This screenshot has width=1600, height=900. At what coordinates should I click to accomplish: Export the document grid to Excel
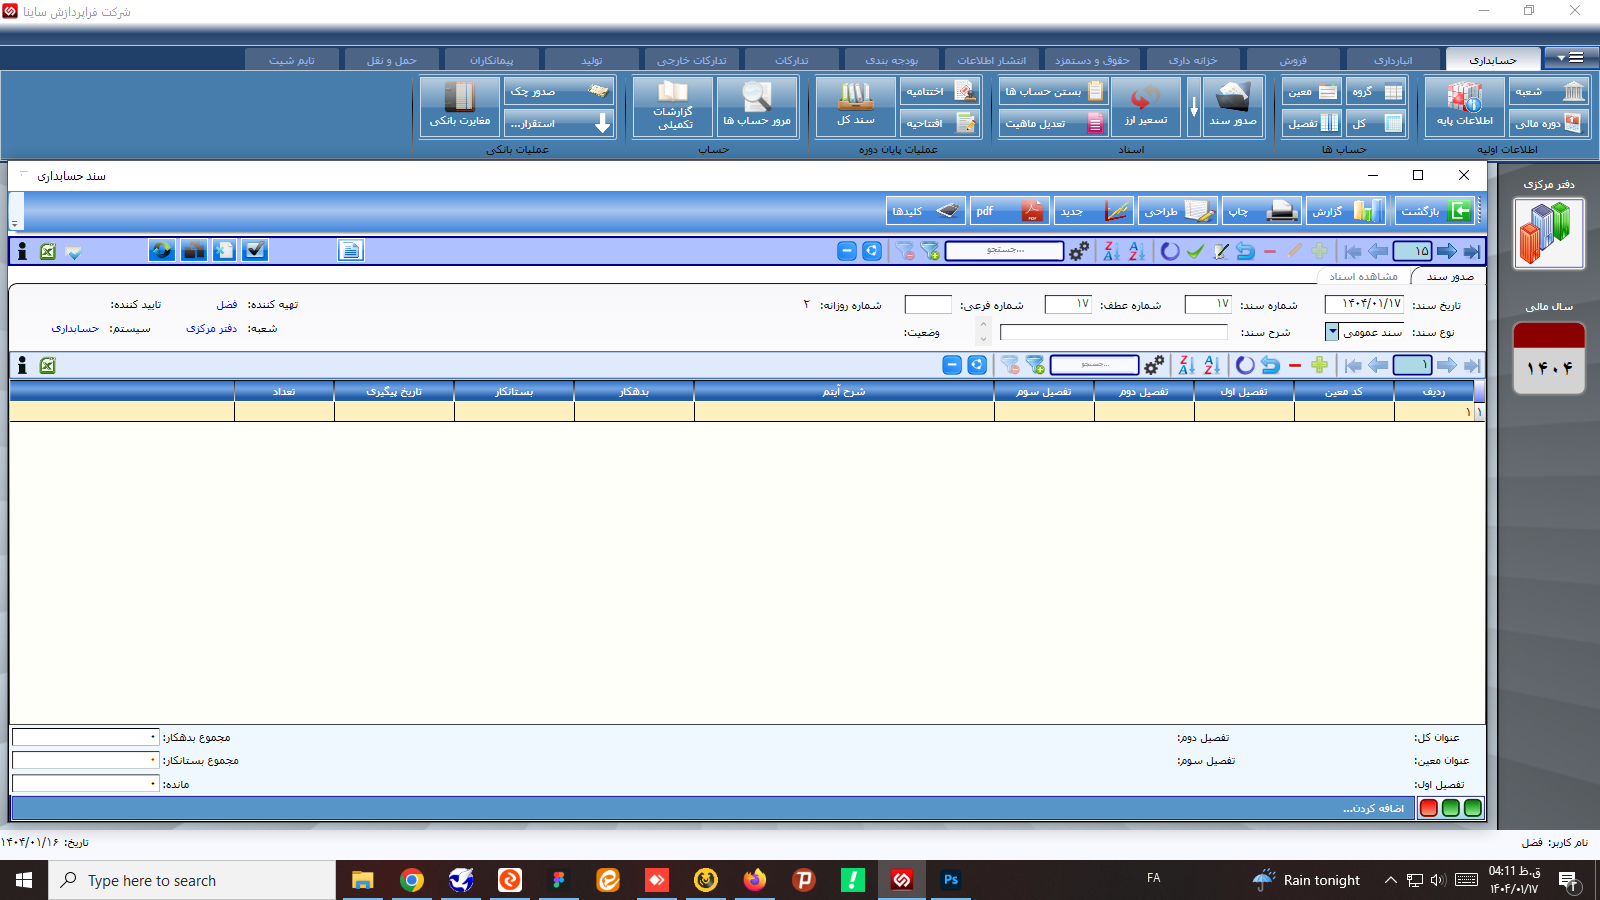click(x=48, y=365)
